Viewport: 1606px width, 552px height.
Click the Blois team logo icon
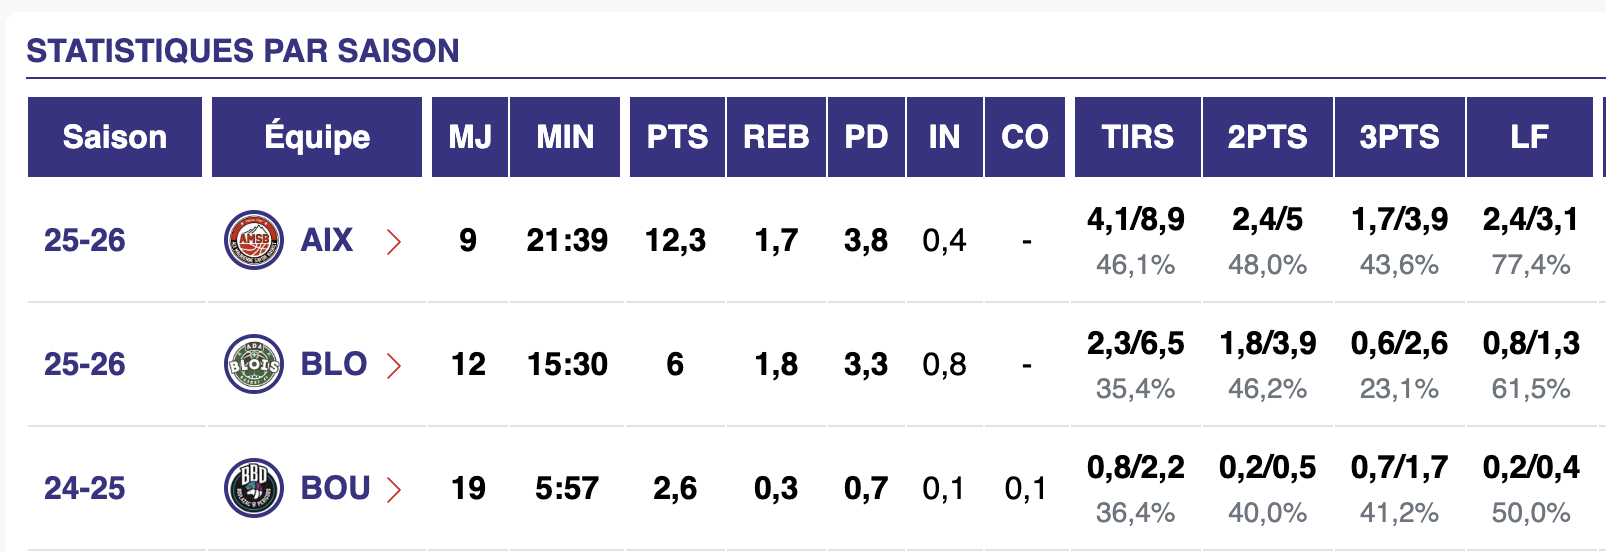(x=254, y=364)
